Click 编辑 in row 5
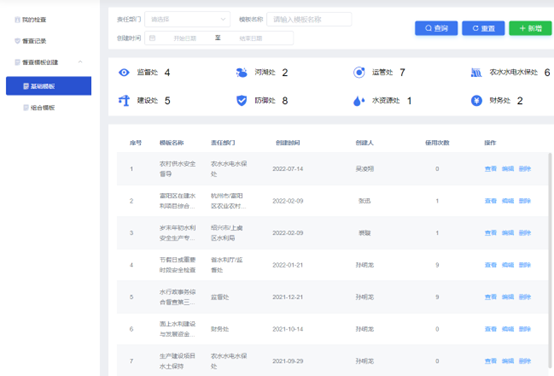554x376 pixels. [x=508, y=297]
